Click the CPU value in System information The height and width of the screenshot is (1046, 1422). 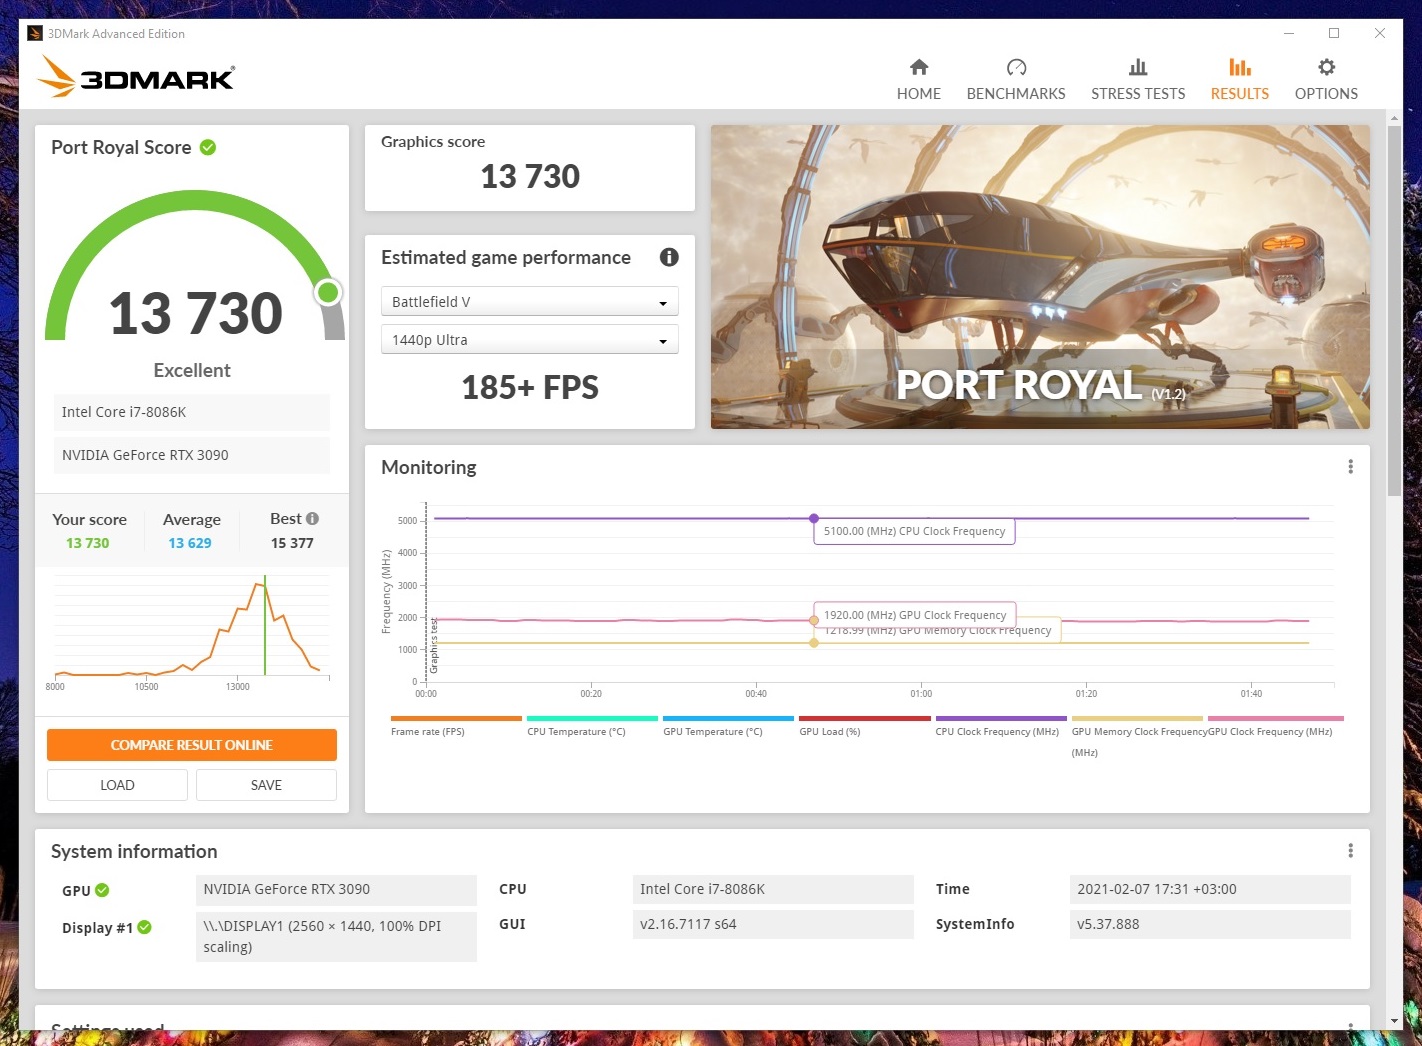[773, 889]
